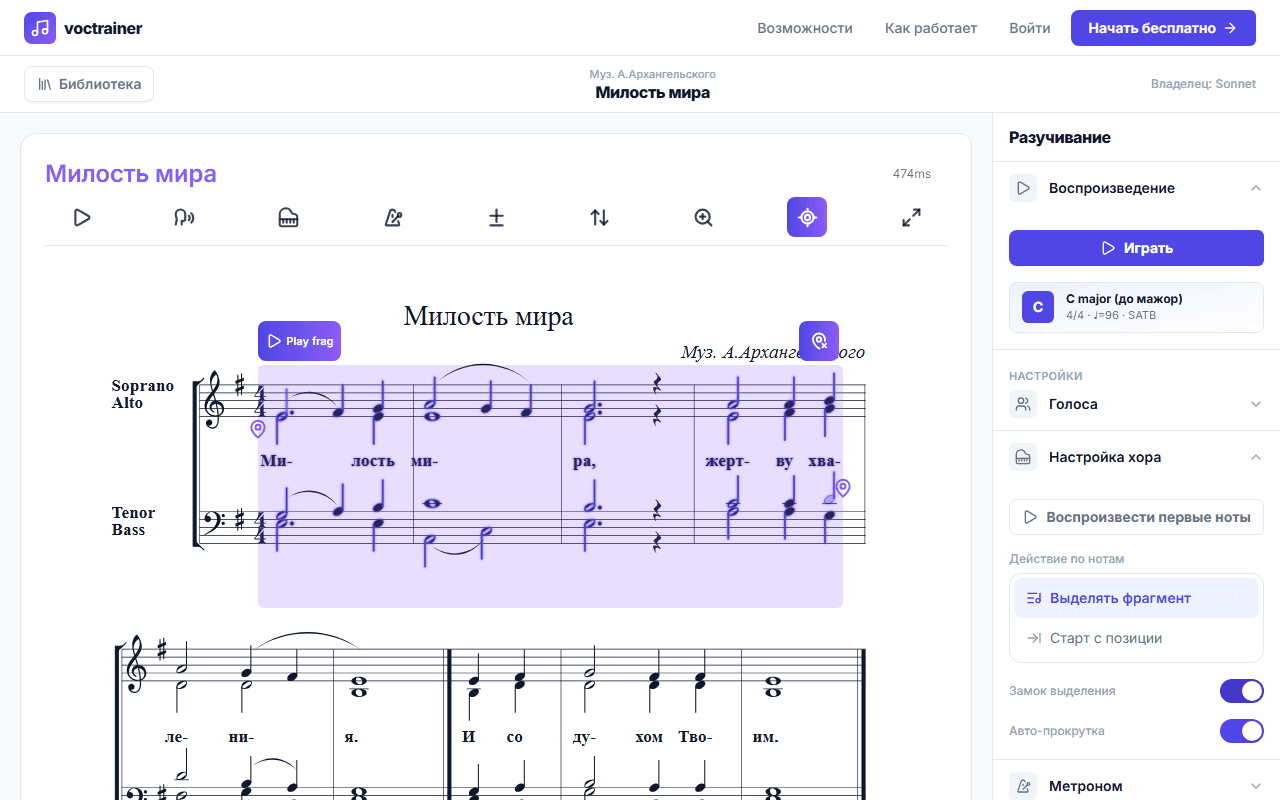Toggle the metronome icon in score toolbar
1280x800 pixels.
pyautogui.click(x=393, y=217)
